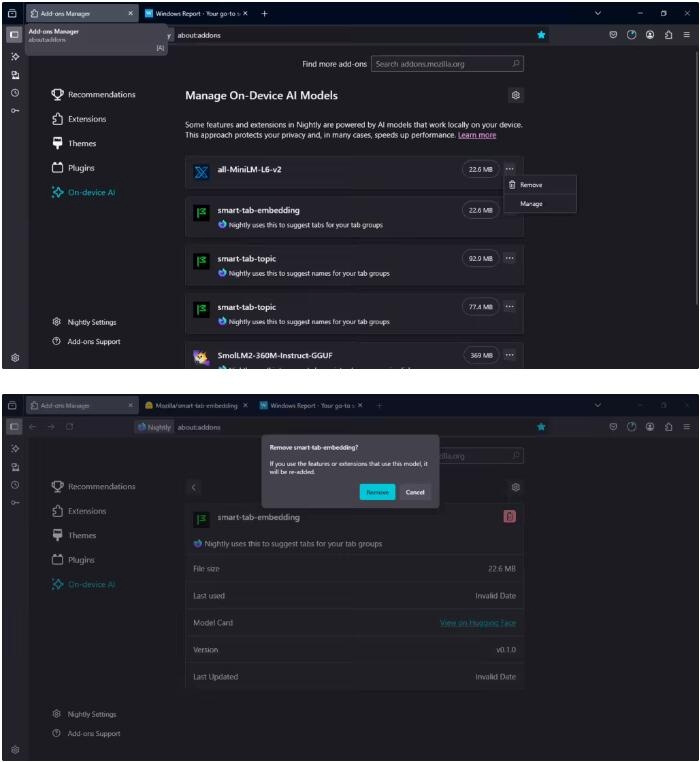Click reload button in bottom window toolbar
This screenshot has height=762, width=700.
pyautogui.click(x=70, y=427)
